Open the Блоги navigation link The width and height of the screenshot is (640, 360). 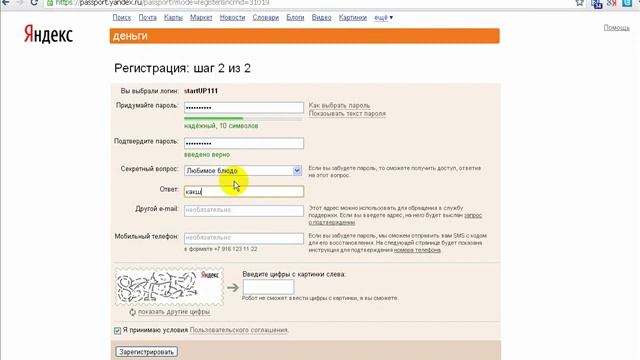tap(295, 18)
